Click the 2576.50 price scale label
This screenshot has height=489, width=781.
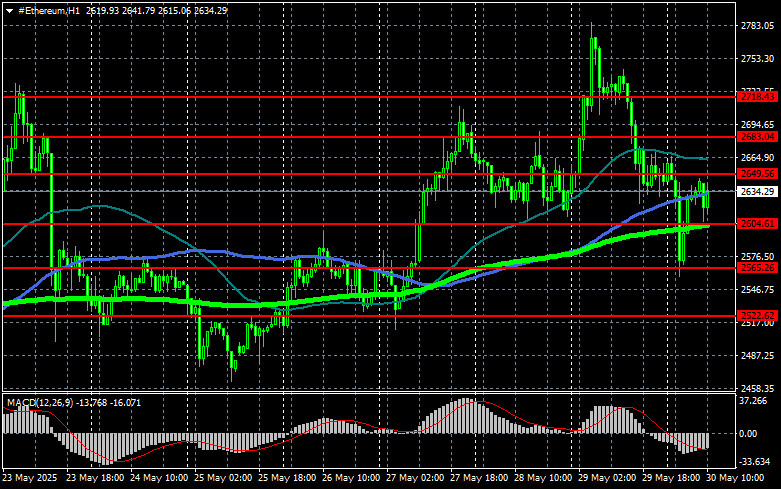(x=757, y=256)
